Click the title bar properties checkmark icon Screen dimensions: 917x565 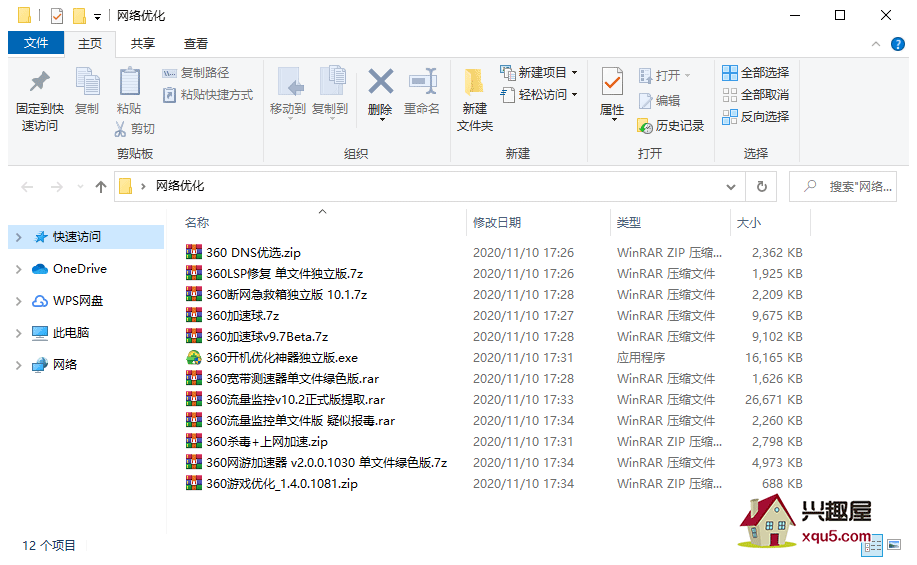tap(57, 16)
